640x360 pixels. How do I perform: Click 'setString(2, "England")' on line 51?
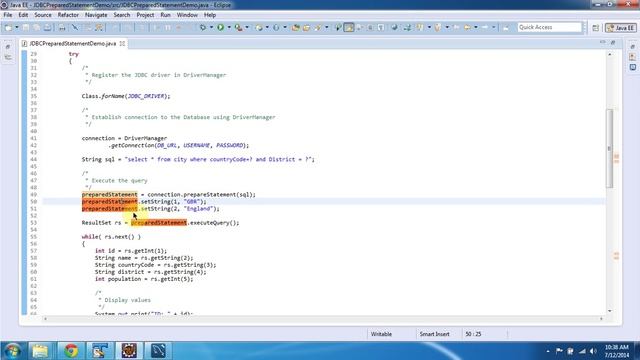click(x=180, y=209)
